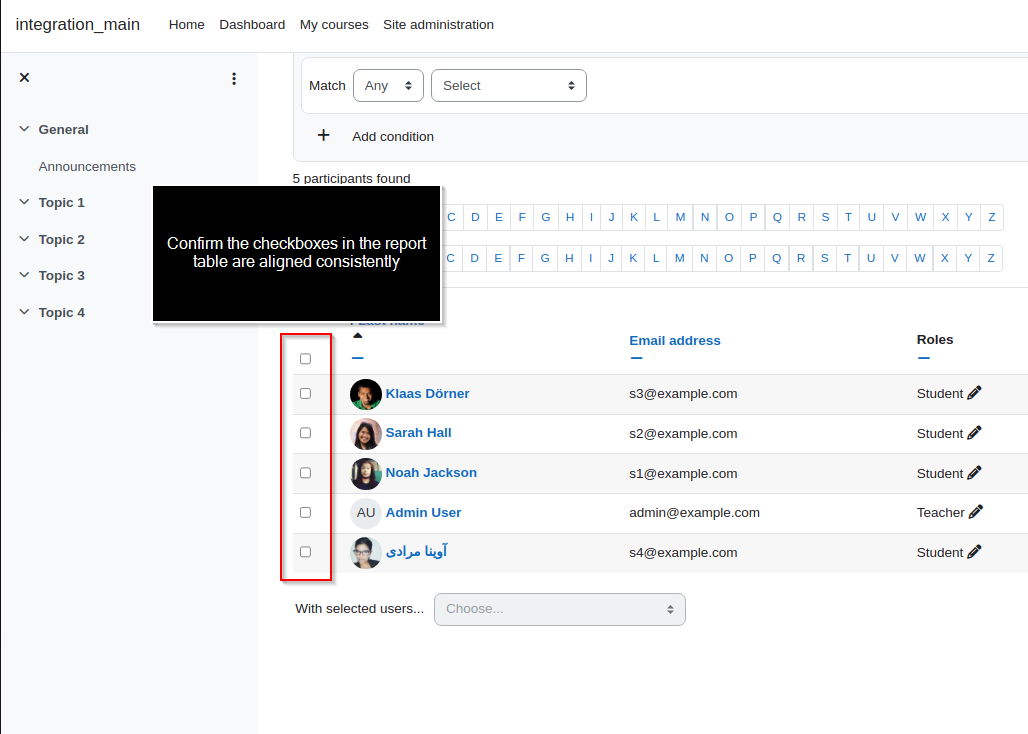Open avatar of s4@example.com participant
This screenshot has height=734, width=1028.
click(366, 553)
